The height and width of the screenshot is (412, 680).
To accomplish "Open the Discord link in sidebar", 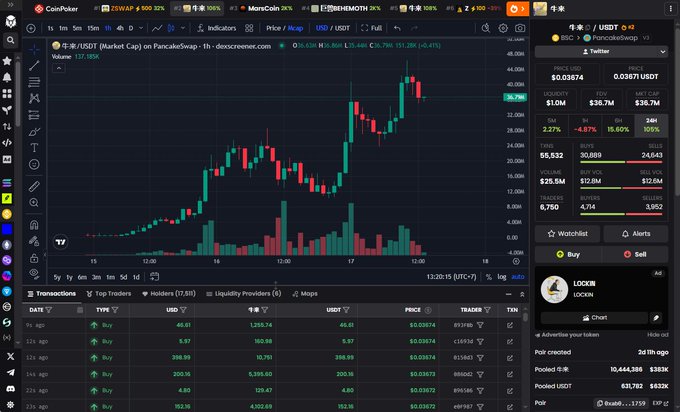I will pos(10,389).
